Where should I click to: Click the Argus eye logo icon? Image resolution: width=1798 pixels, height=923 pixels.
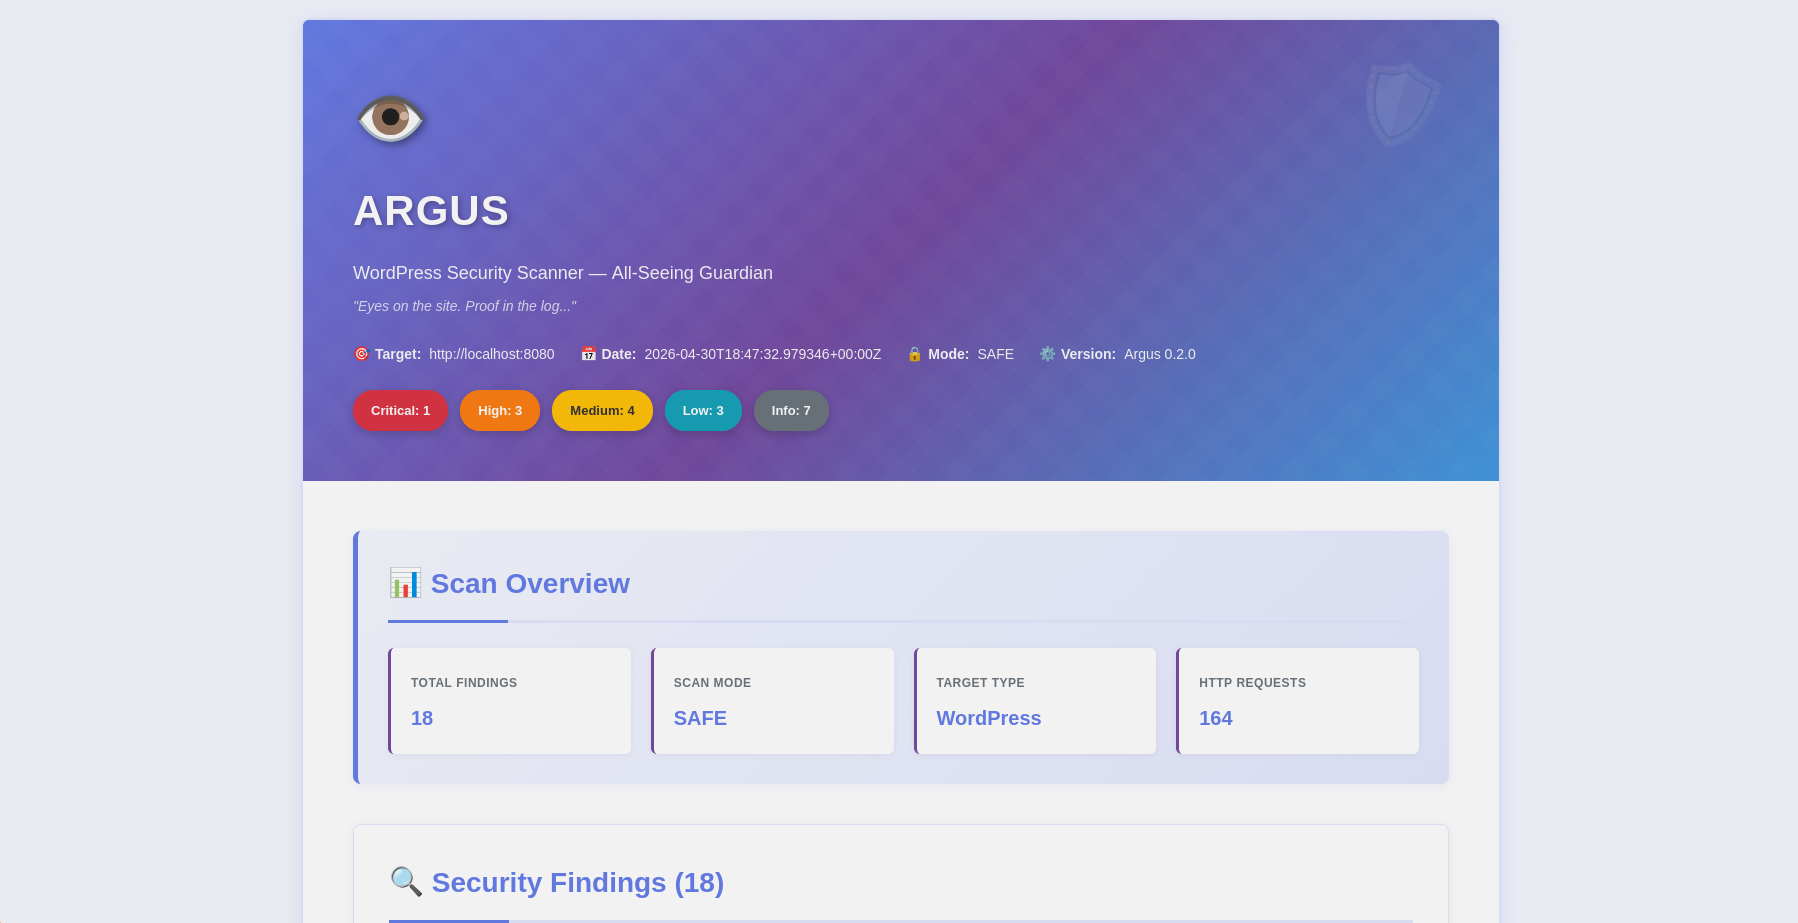391,119
